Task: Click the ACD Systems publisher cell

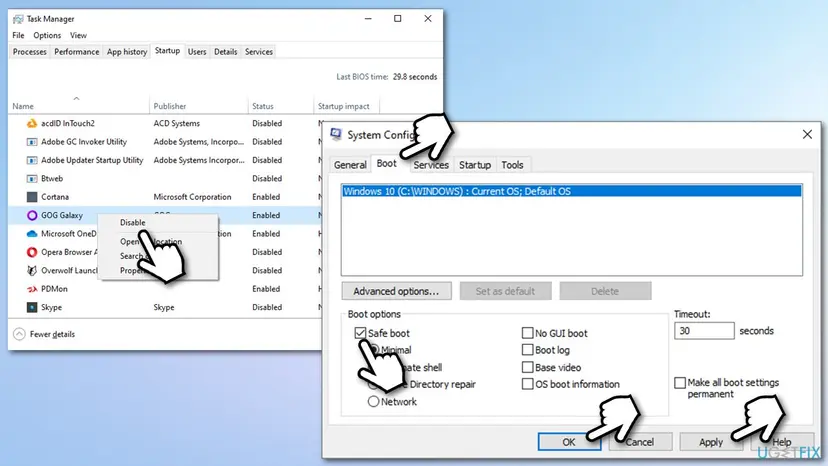Action: coord(176,124)
